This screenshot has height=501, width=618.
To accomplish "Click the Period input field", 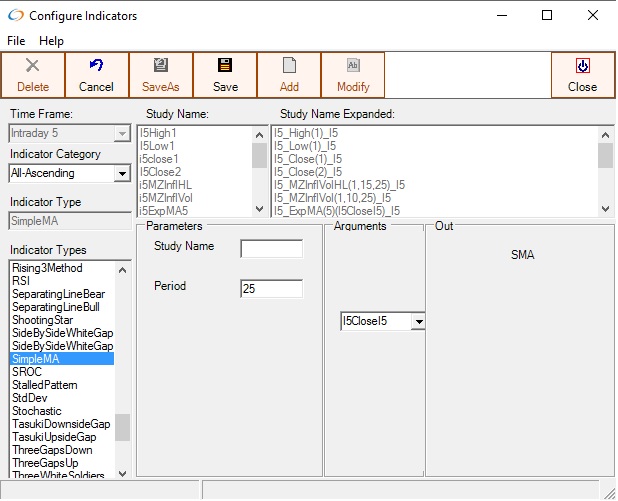I will 271,289.
